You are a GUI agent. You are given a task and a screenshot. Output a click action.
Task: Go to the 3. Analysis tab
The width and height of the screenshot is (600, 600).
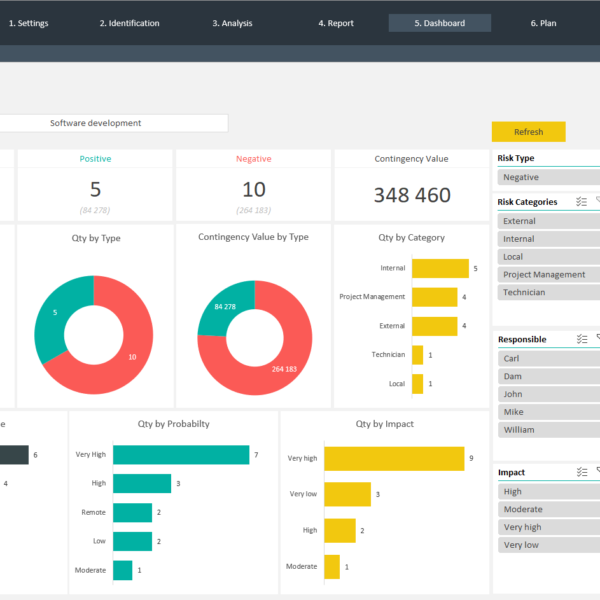[x=232, y=23]
